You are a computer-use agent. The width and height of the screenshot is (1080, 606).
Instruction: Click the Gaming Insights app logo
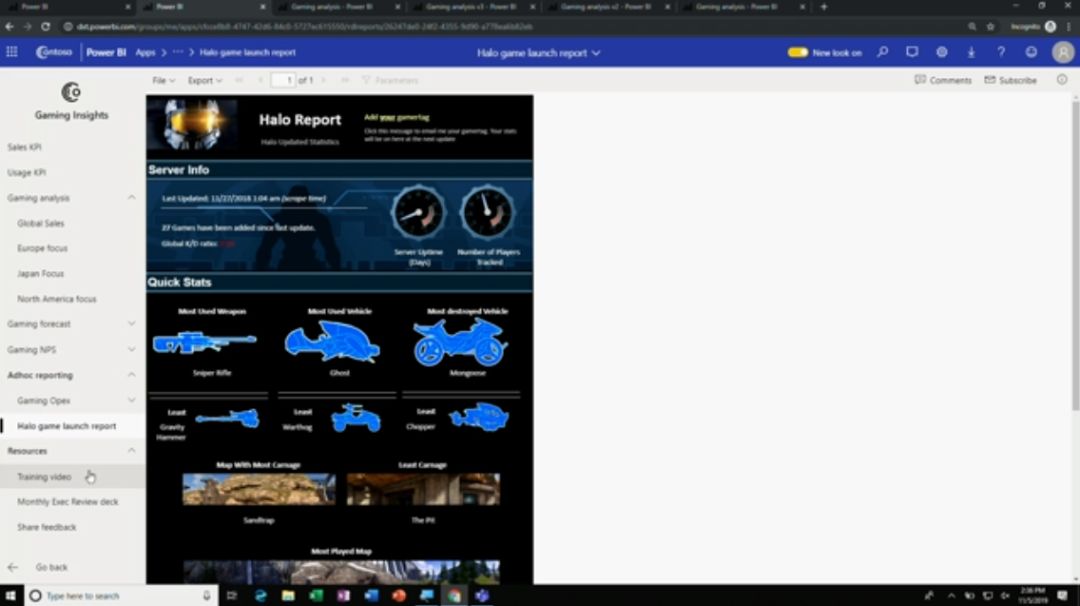(71, 92)
